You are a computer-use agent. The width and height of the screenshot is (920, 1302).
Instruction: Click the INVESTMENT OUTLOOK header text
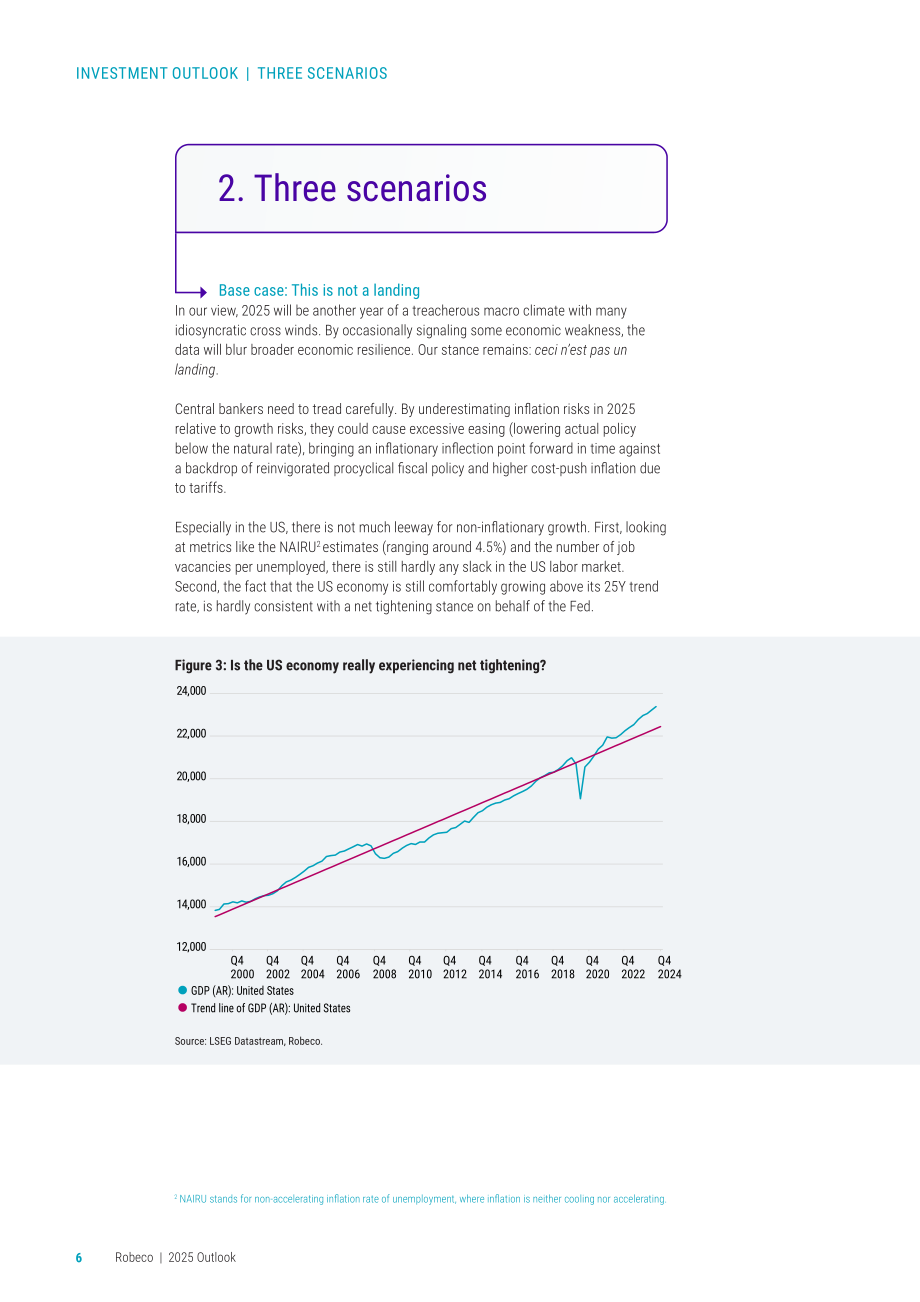coord(157,74)
